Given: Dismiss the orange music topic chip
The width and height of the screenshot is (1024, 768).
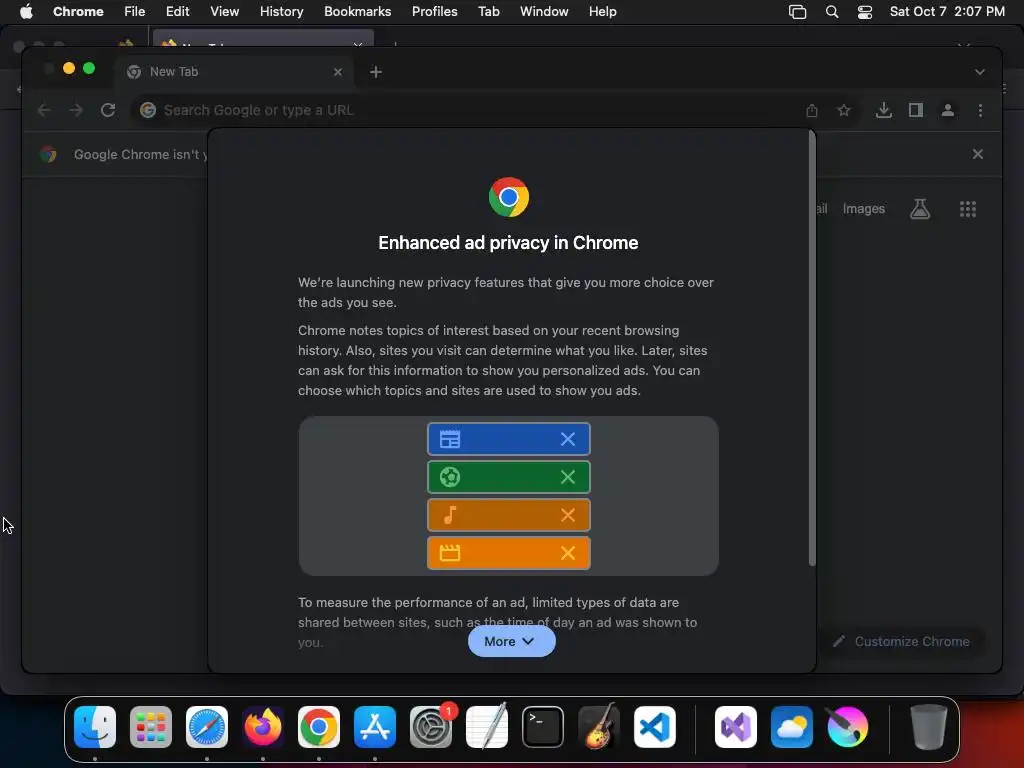Looking at the screenshot, I should (x=568, y=515).
